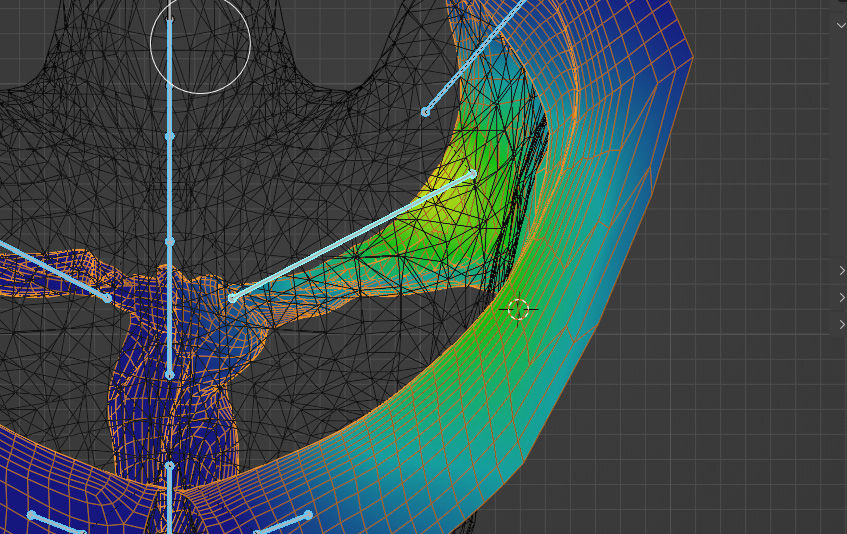
Task: Select the bottom-left short bone's joint
Action: point(32,516)
